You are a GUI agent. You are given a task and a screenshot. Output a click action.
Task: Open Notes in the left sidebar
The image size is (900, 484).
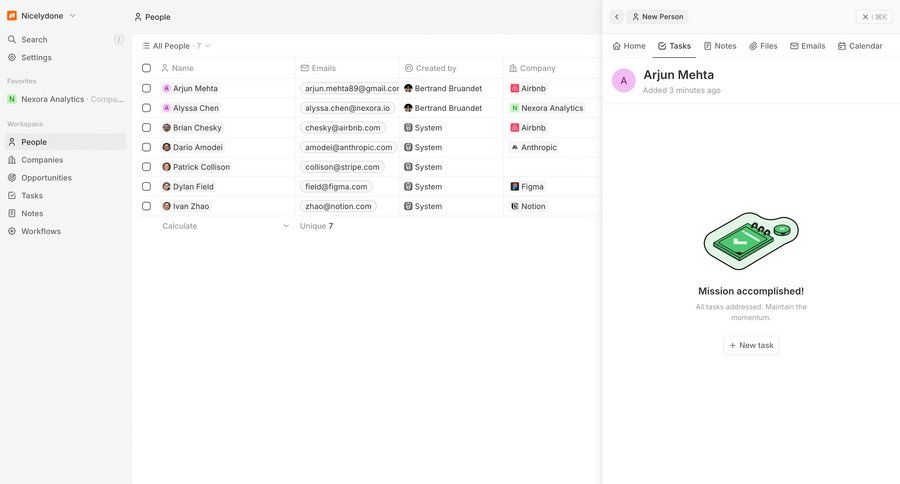pyautogui.click(x=65, y=213)
